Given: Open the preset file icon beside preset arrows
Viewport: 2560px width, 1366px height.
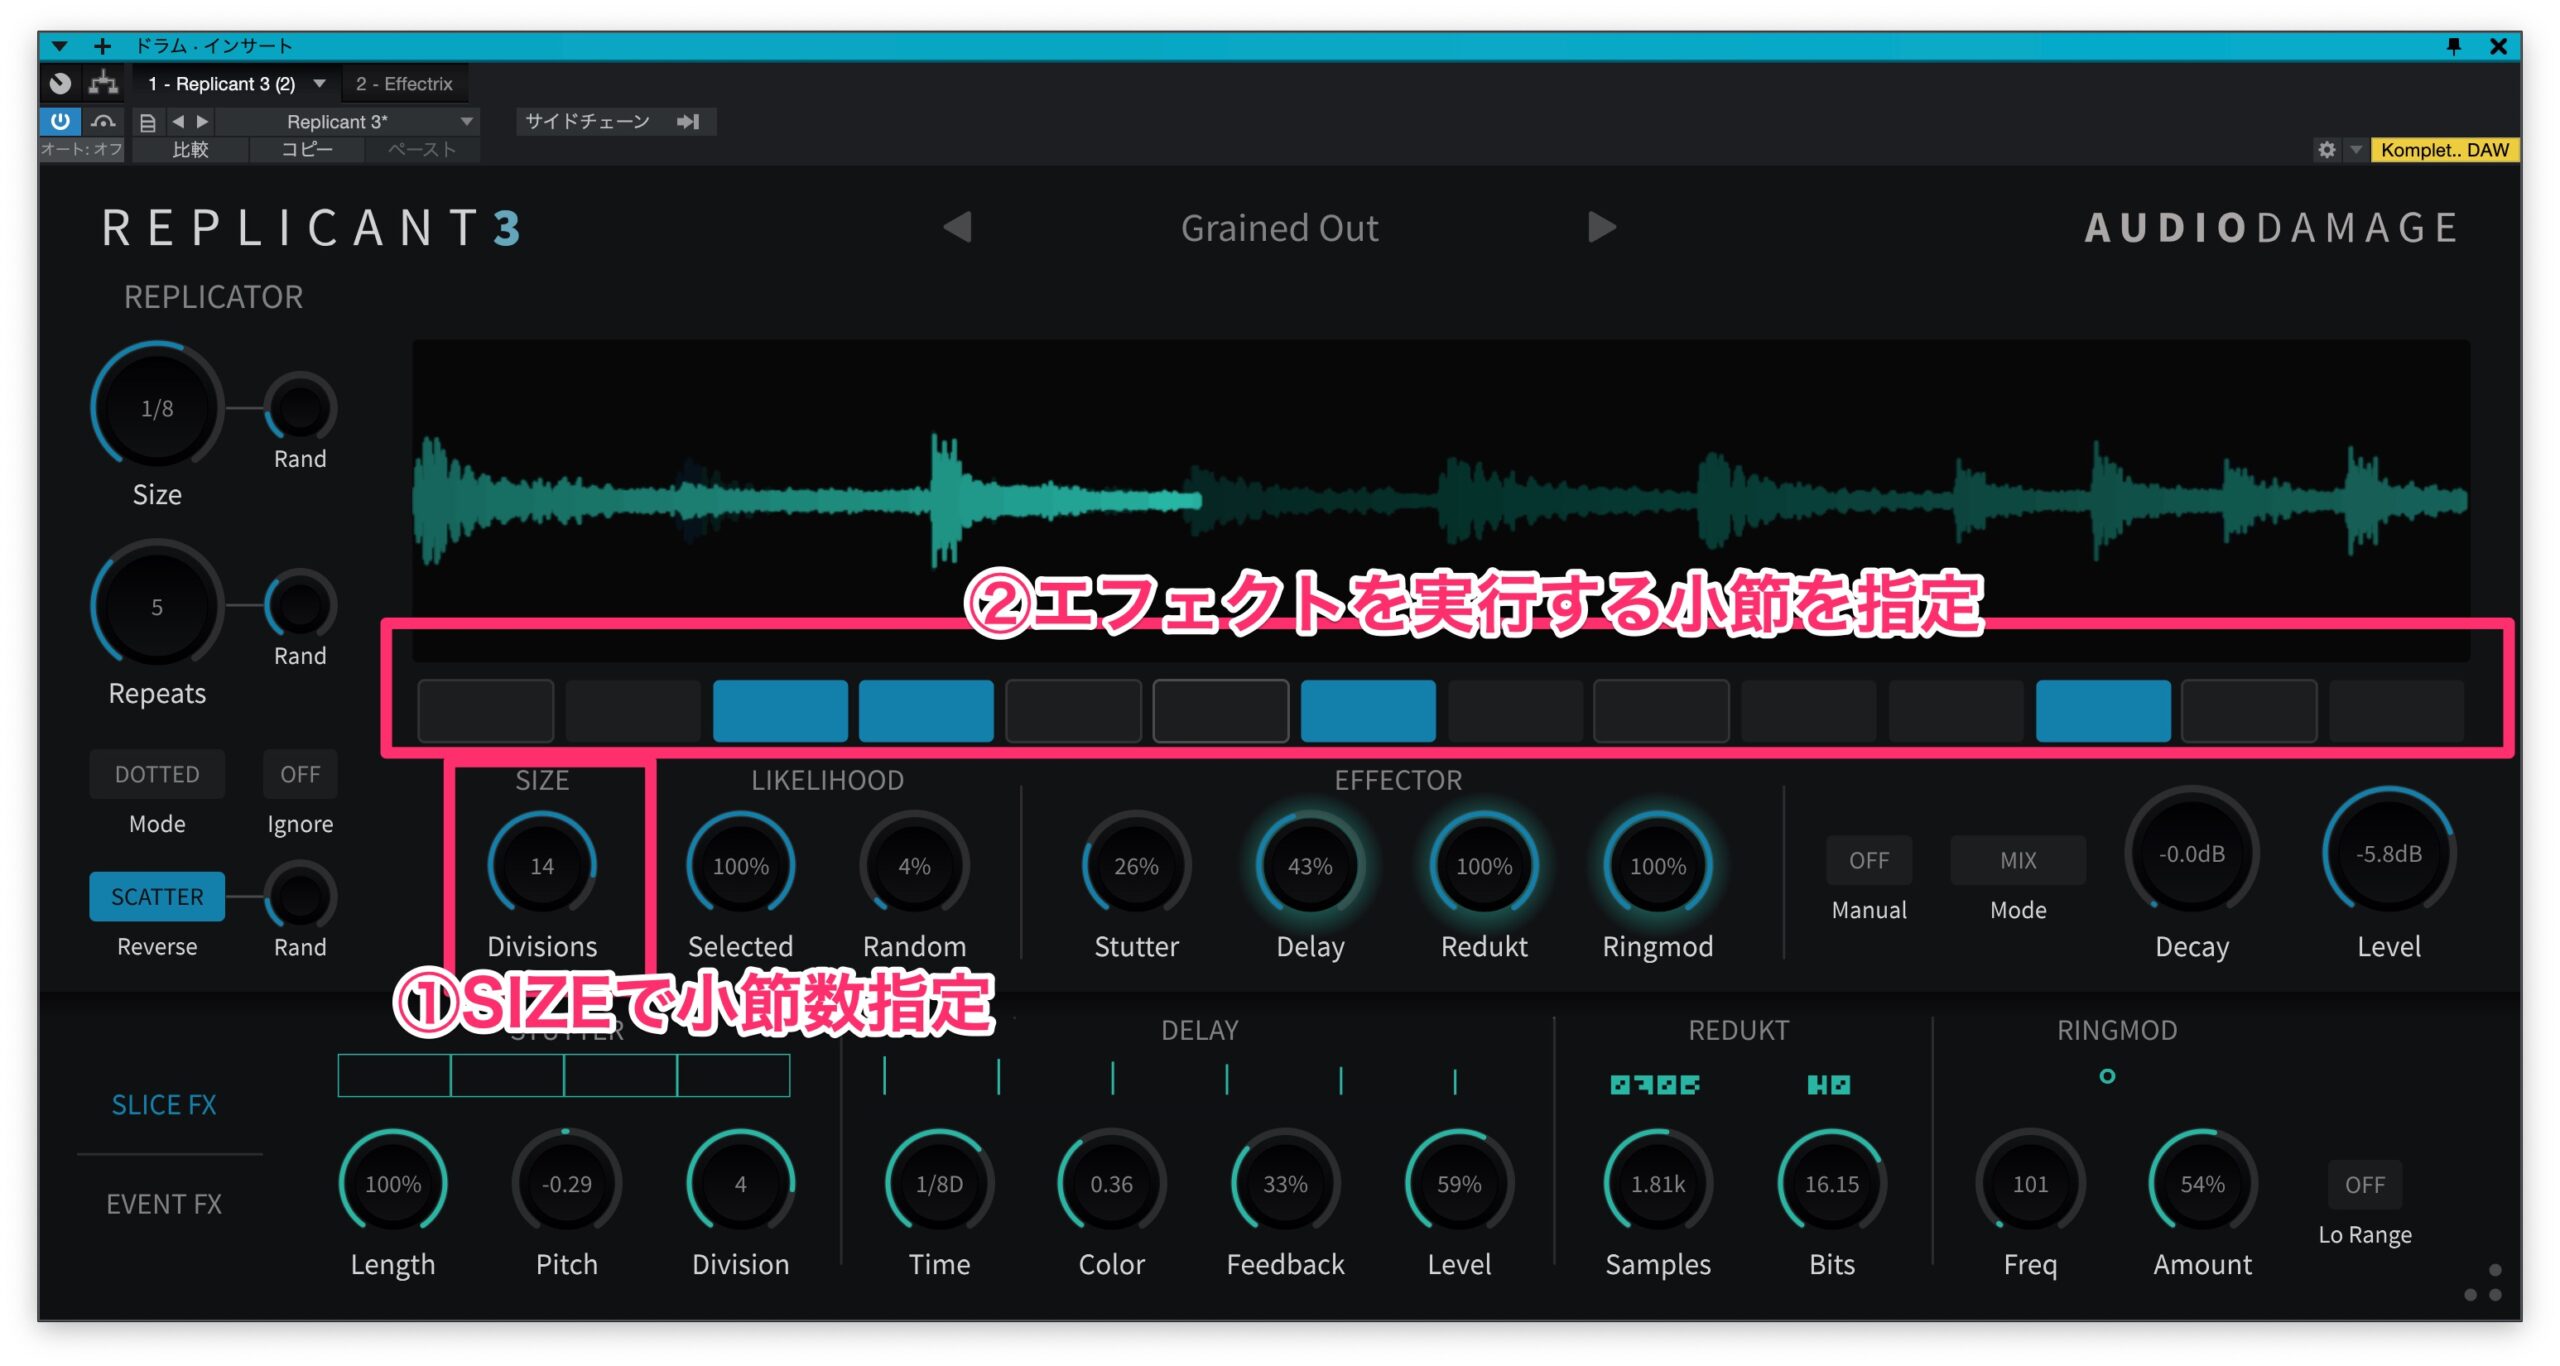Looking at the screenshot, I should point(148,122).
